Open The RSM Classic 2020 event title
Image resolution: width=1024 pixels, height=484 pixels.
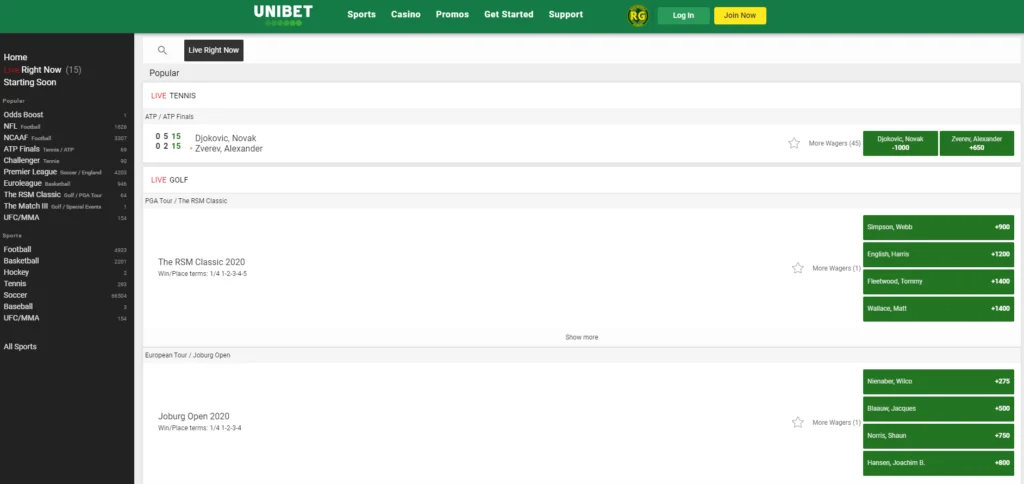coord(202,262)
